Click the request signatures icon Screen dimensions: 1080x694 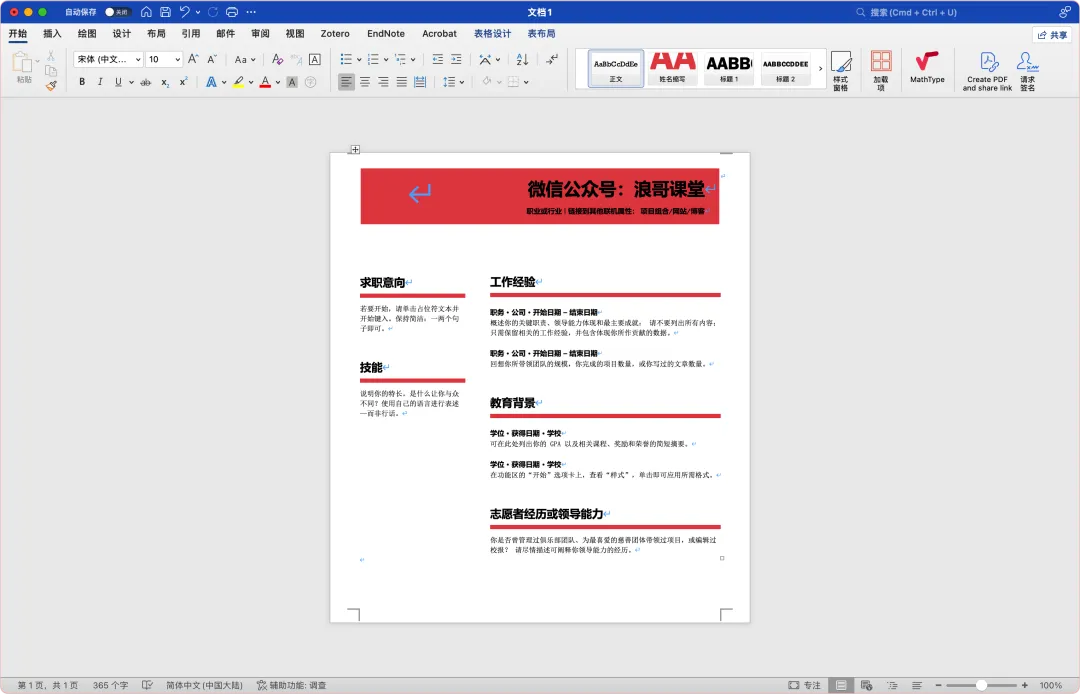(1028, 71)
